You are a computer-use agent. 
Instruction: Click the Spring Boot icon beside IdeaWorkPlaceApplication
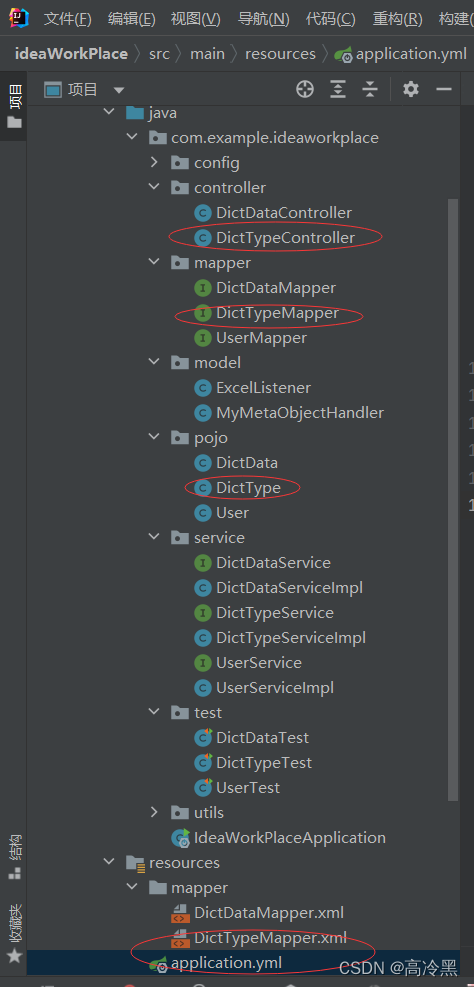tap(181, 838)
